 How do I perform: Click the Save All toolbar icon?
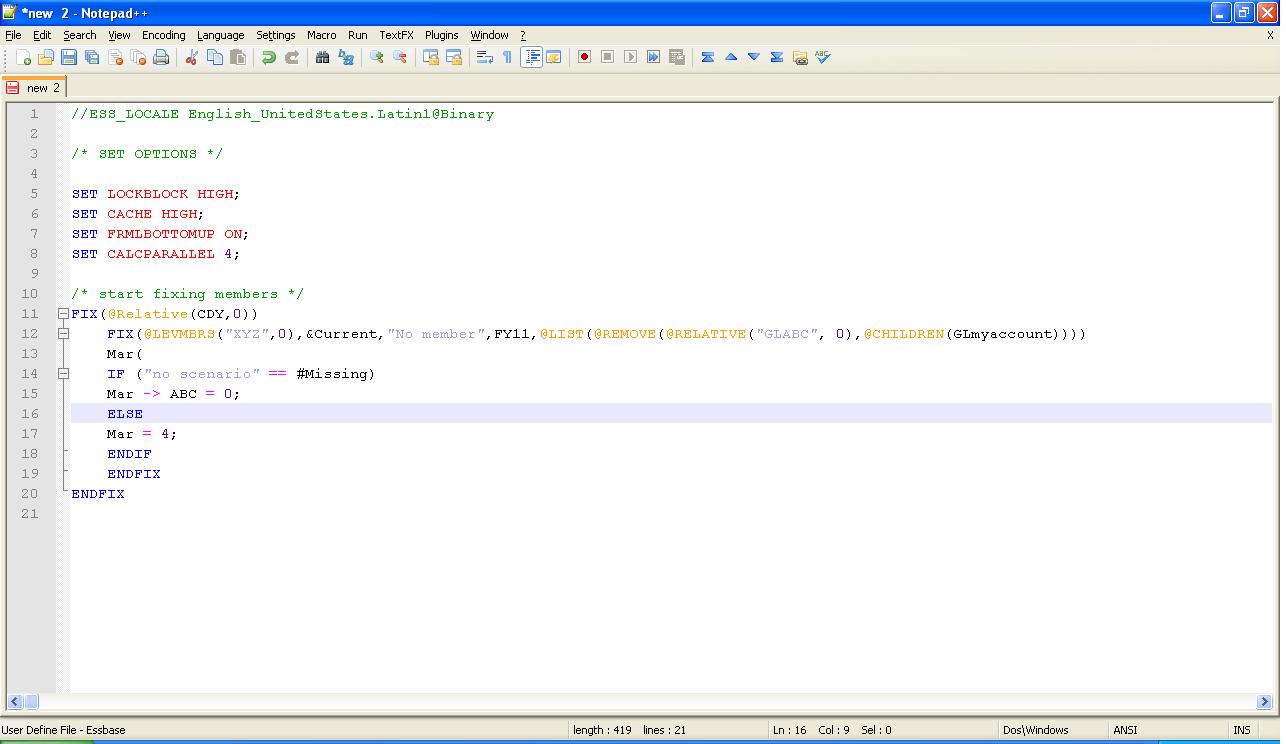point(92,57)
